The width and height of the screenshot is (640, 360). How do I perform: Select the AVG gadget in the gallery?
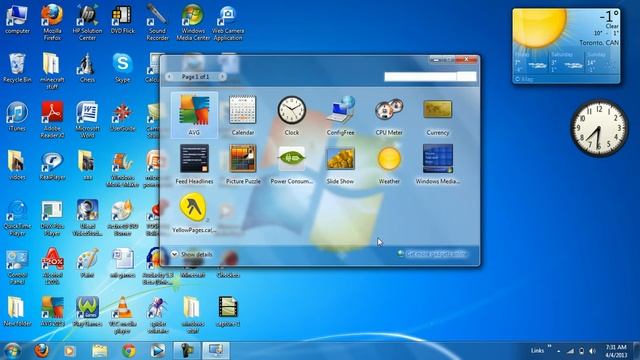click(x=194, y=115)
